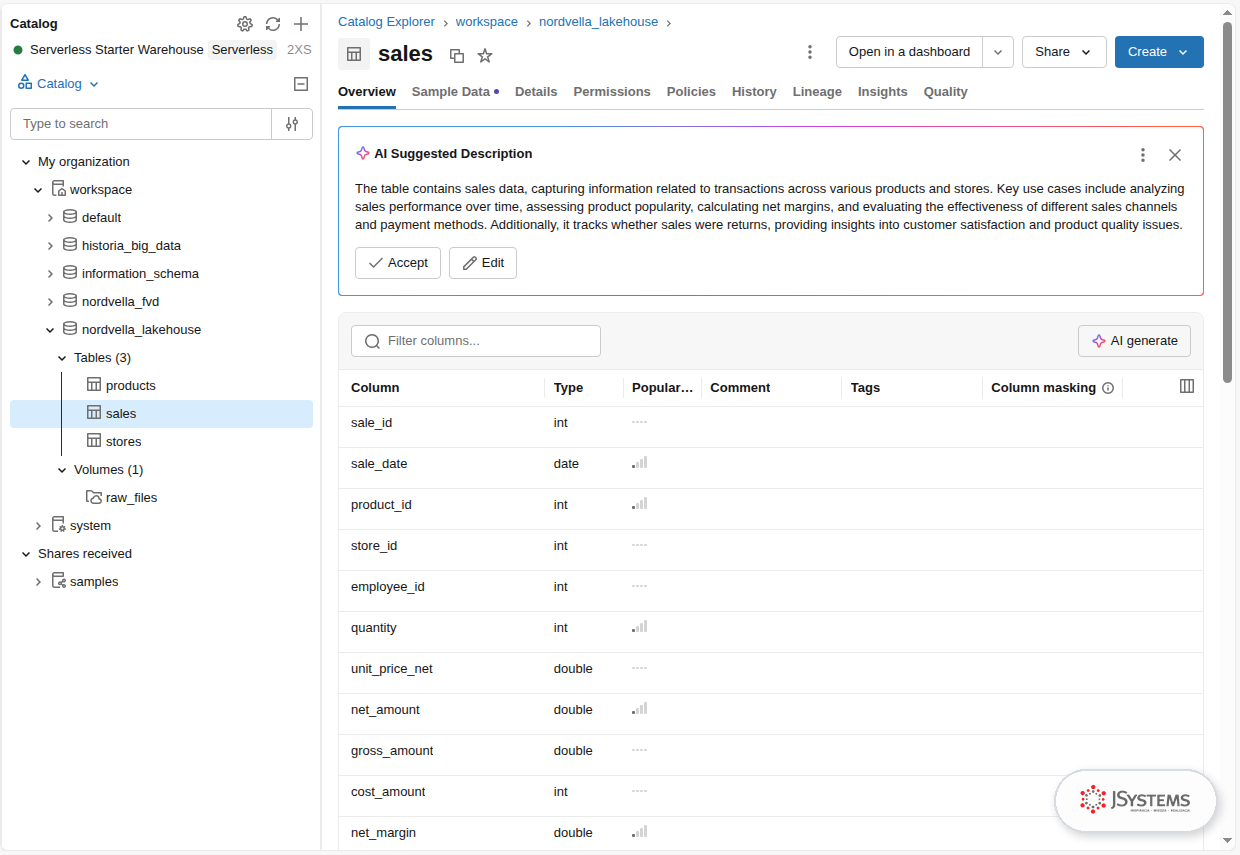Image resolution: width=1240 pixels, height=855 pixels.
Task: Click the vertical scrollbar thumb
Action: [x=1227, y=200]
